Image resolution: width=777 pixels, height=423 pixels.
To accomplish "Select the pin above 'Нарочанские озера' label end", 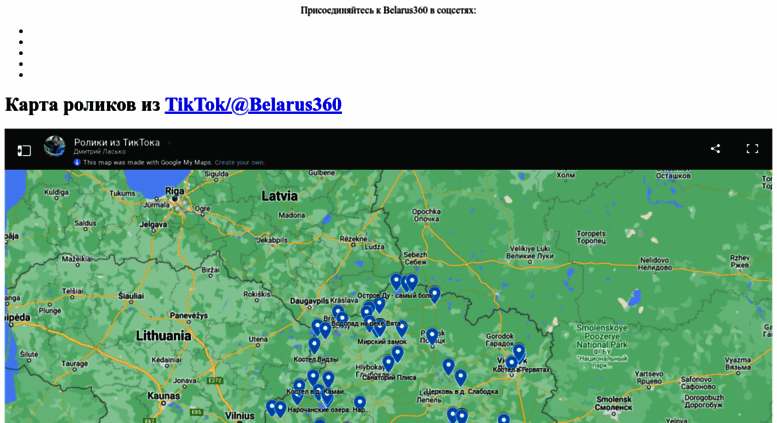I will (360, 402).
